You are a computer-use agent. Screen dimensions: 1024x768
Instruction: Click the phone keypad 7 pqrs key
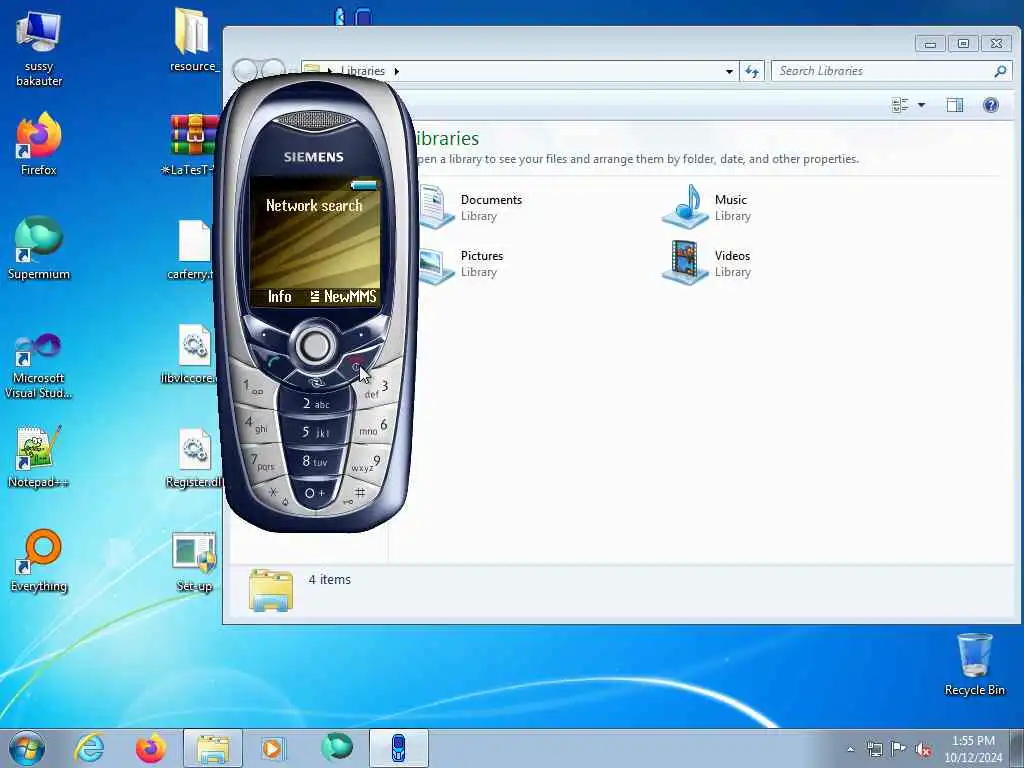click(x=263, y=462)
